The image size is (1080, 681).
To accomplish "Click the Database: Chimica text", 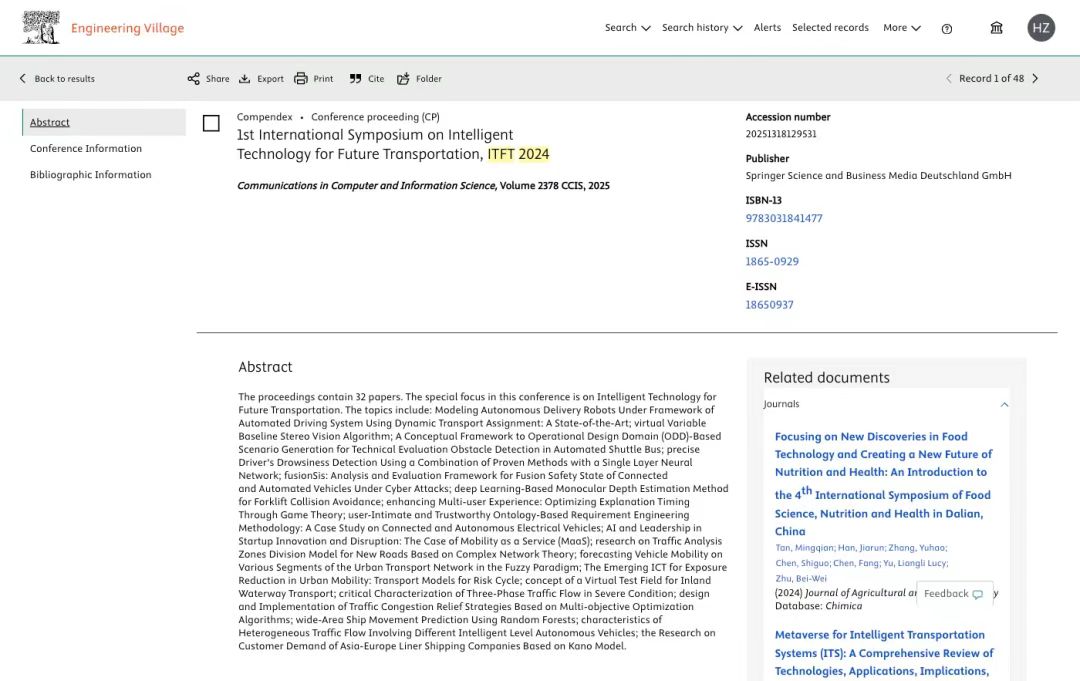I will (818, 606).
